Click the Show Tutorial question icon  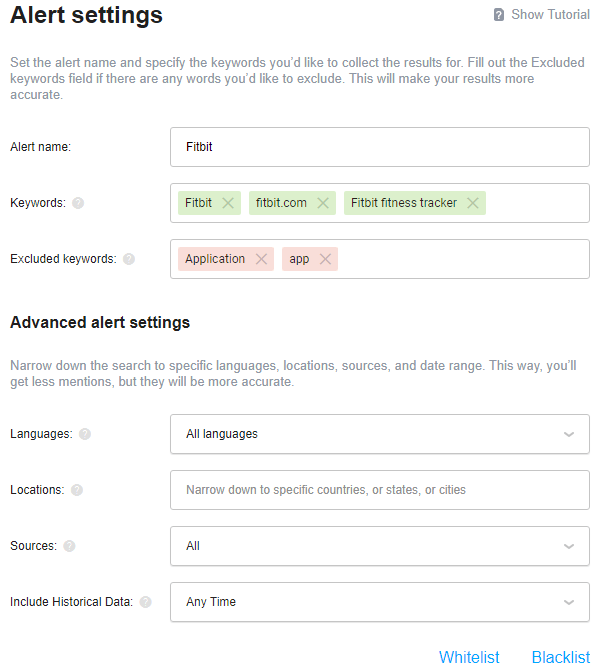click(x=499, y=15)
